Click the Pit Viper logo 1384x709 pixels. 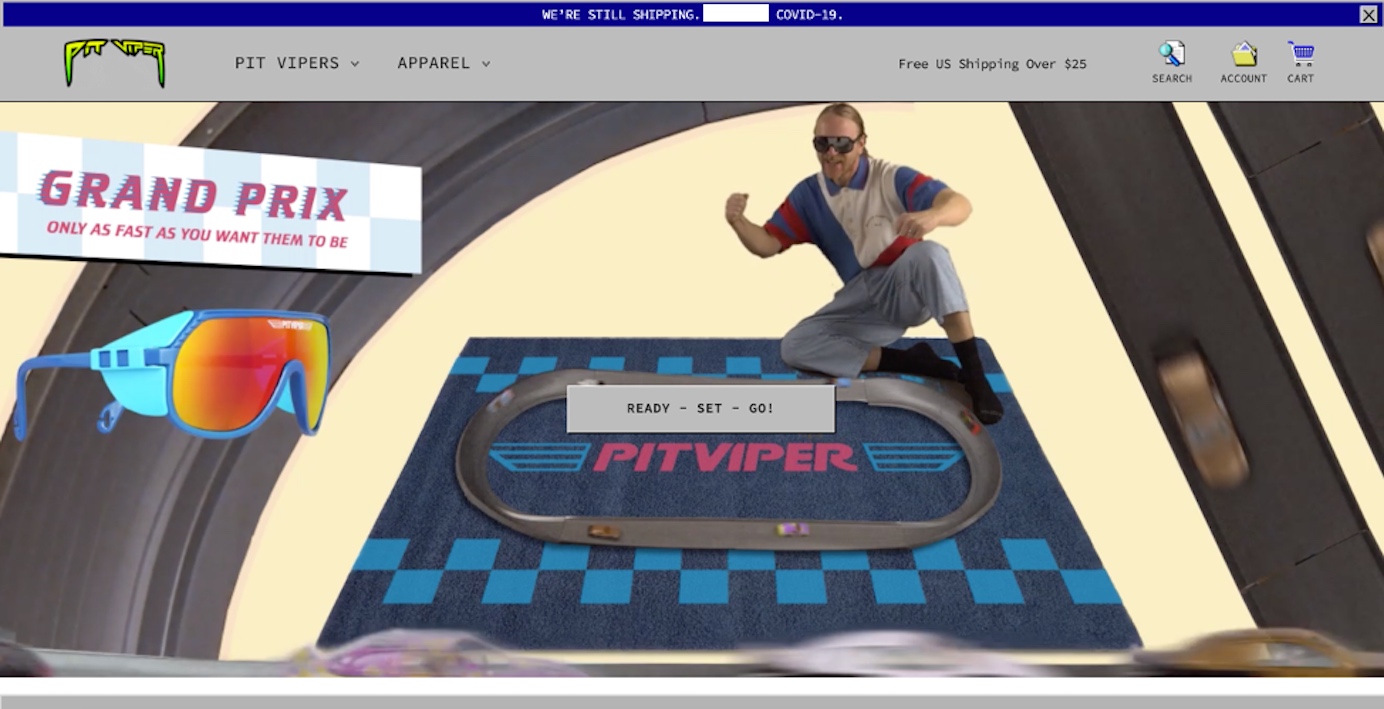115,62
